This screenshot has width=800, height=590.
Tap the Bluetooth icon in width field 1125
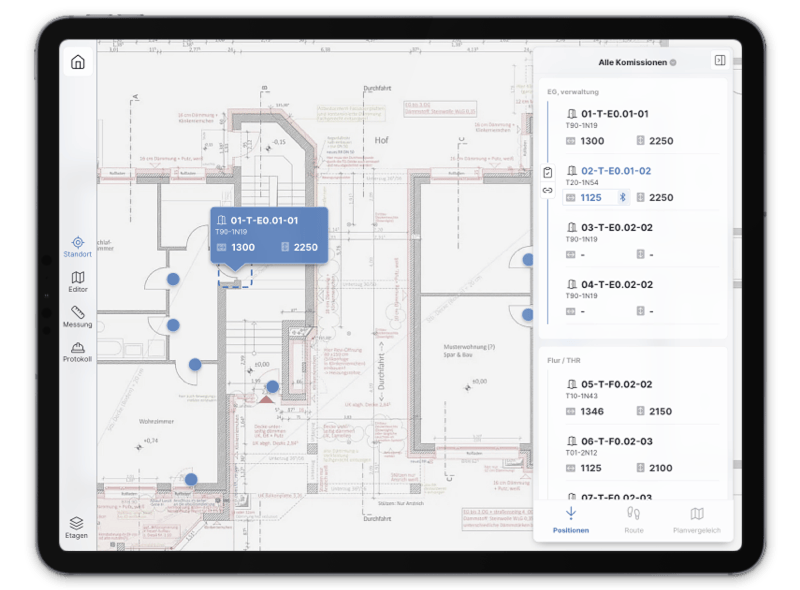pos(622,198)
